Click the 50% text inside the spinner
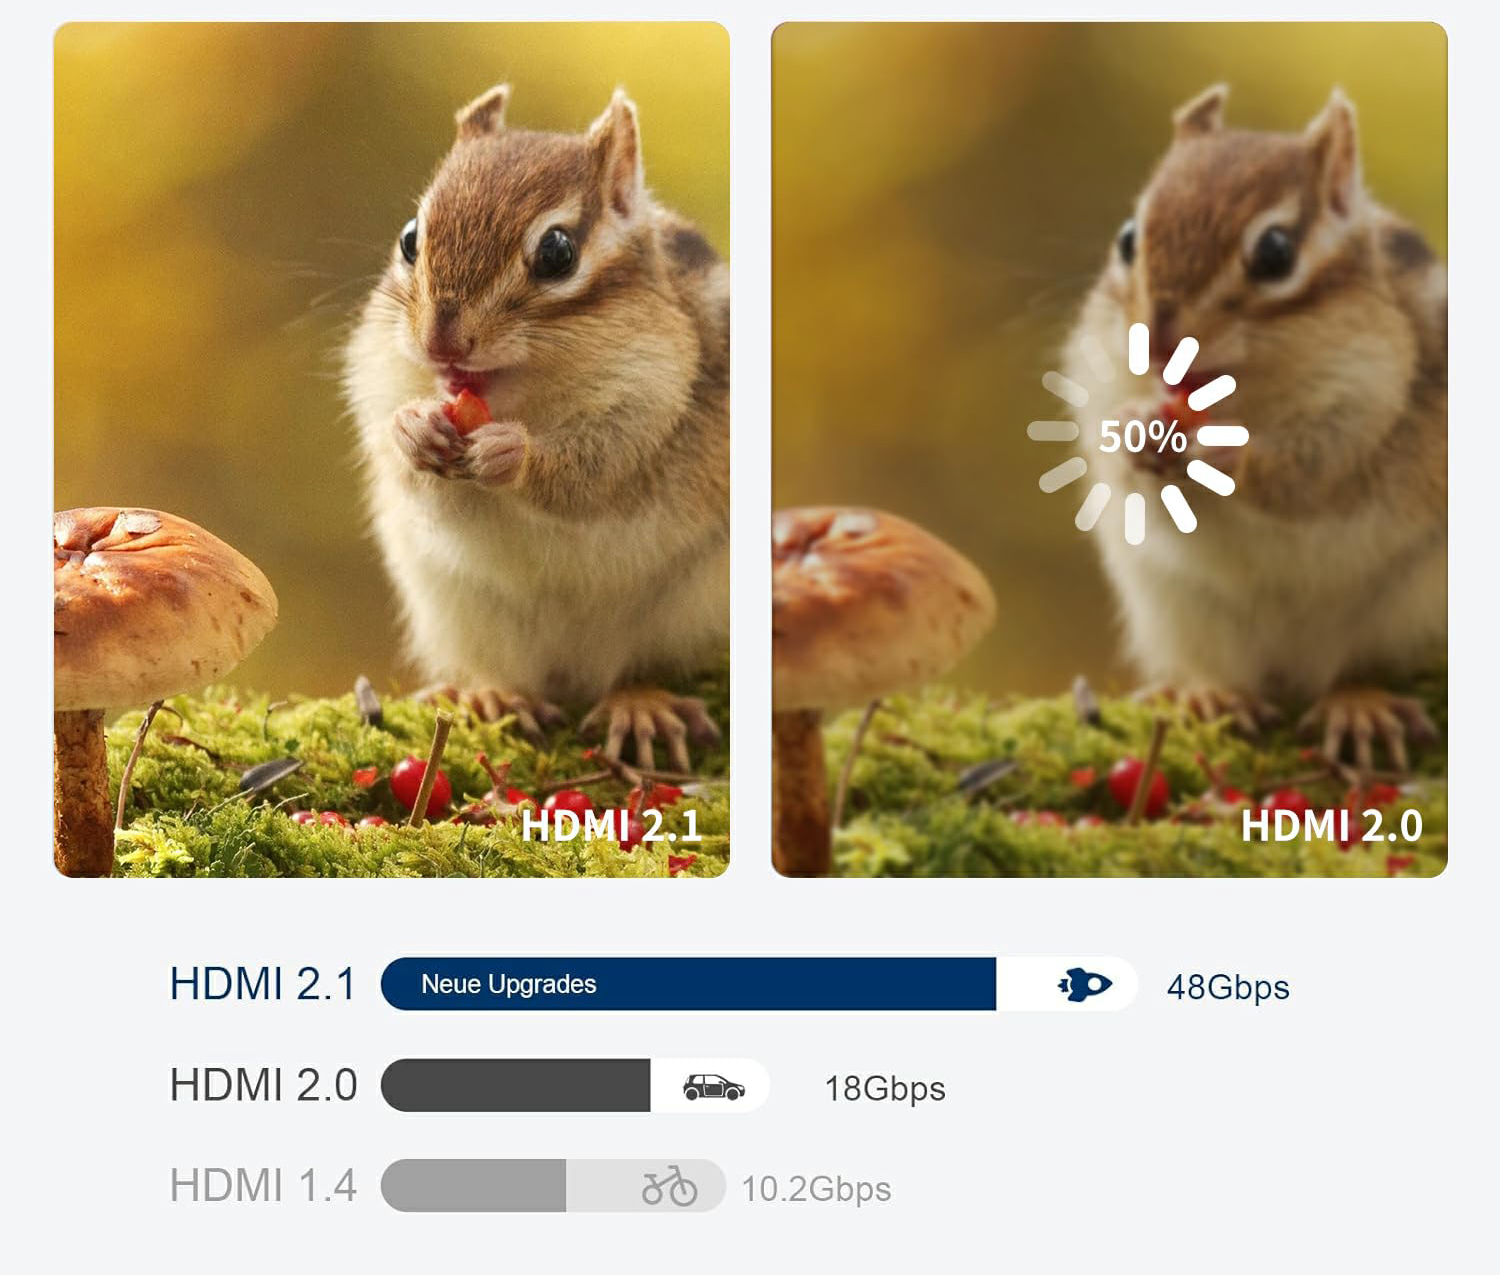Screen dimensions: 1500x1275 click(x=1142, y=436)
